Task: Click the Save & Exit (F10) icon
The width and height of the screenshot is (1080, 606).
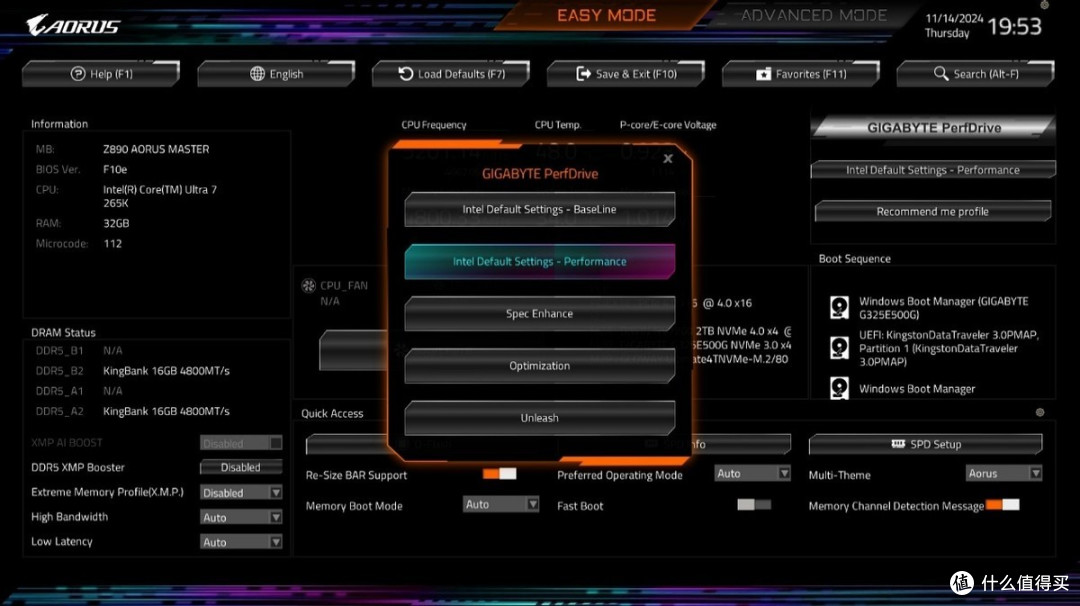Action: (x=584, y=74)
